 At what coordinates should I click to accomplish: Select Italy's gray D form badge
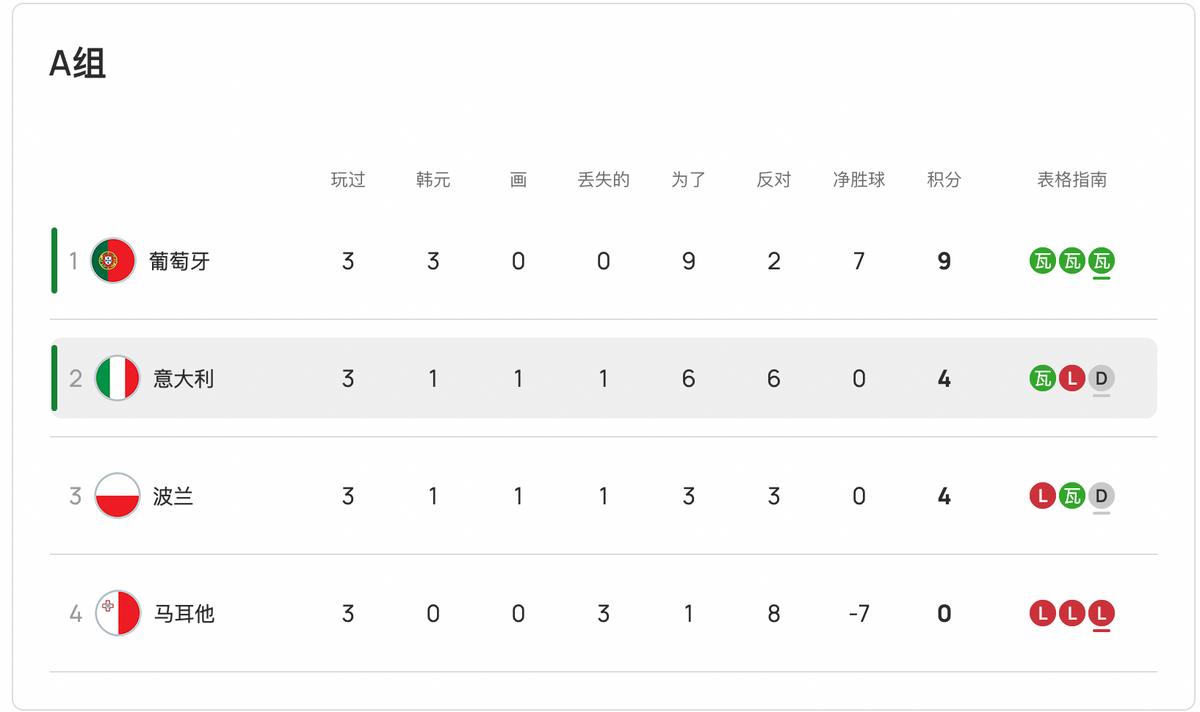pos(1101,379)
